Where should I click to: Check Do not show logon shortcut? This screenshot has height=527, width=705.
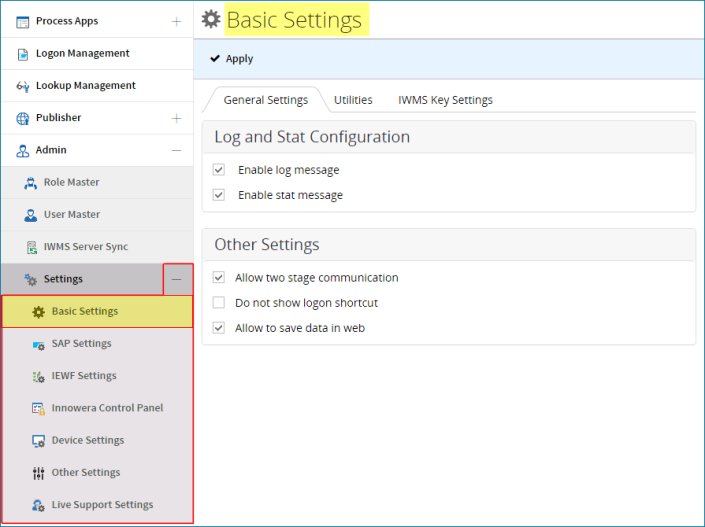point(219,303)
